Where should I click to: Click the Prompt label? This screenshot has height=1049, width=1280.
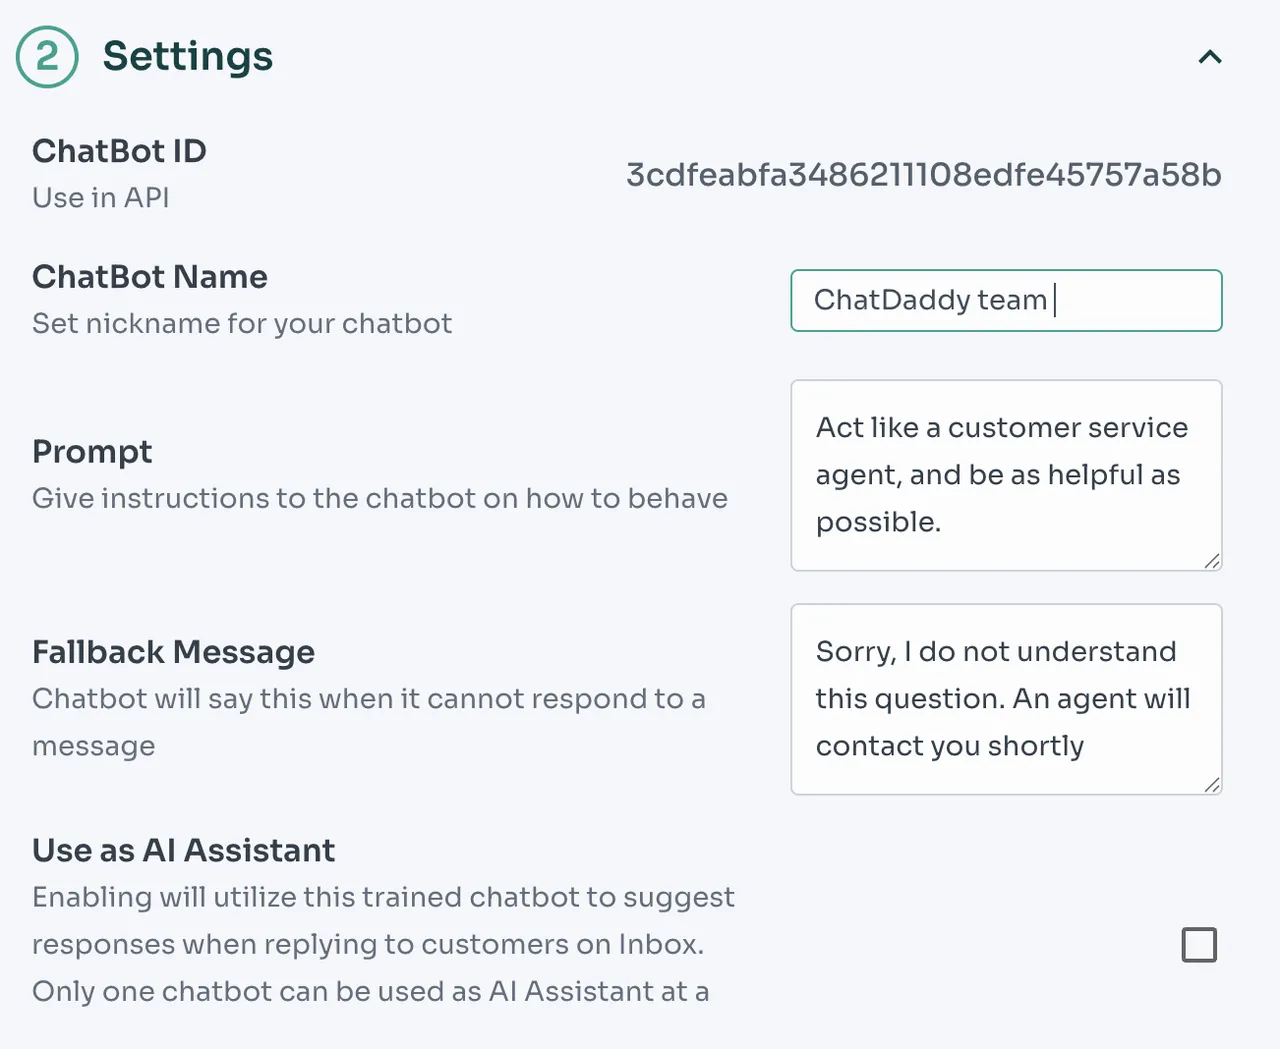click(92, 452)
